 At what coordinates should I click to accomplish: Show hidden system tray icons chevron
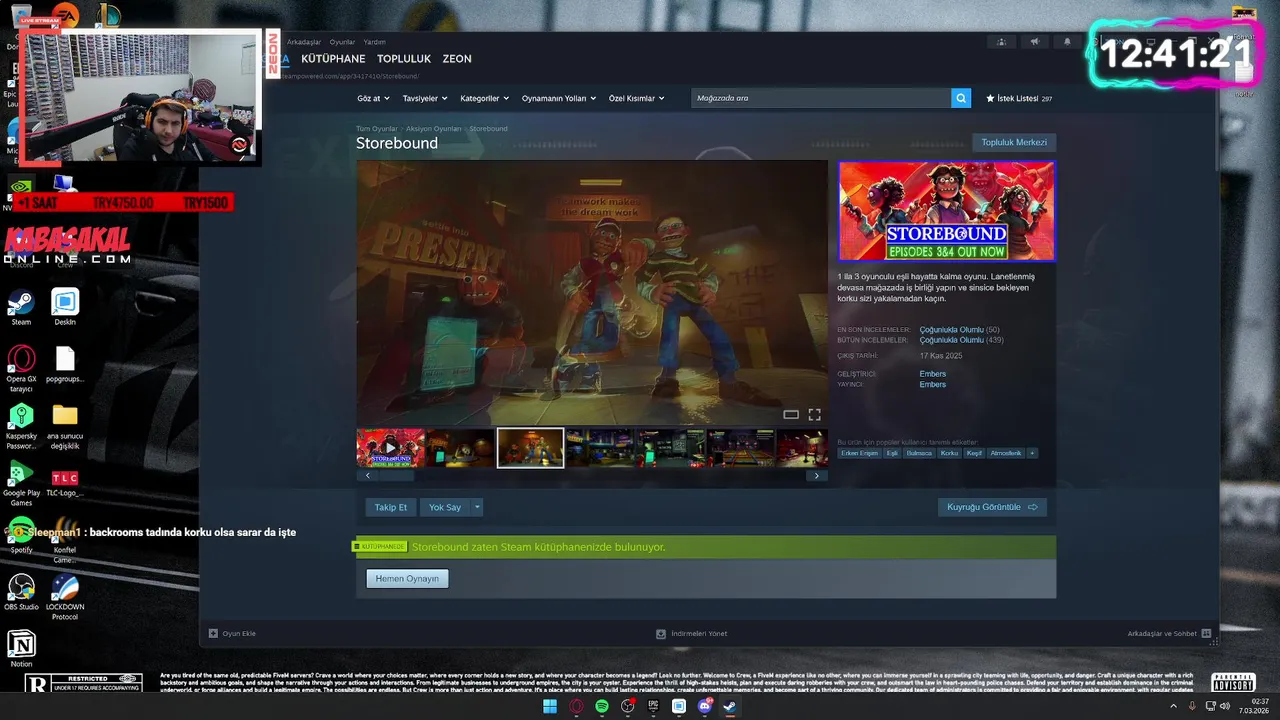(1174, 706)
